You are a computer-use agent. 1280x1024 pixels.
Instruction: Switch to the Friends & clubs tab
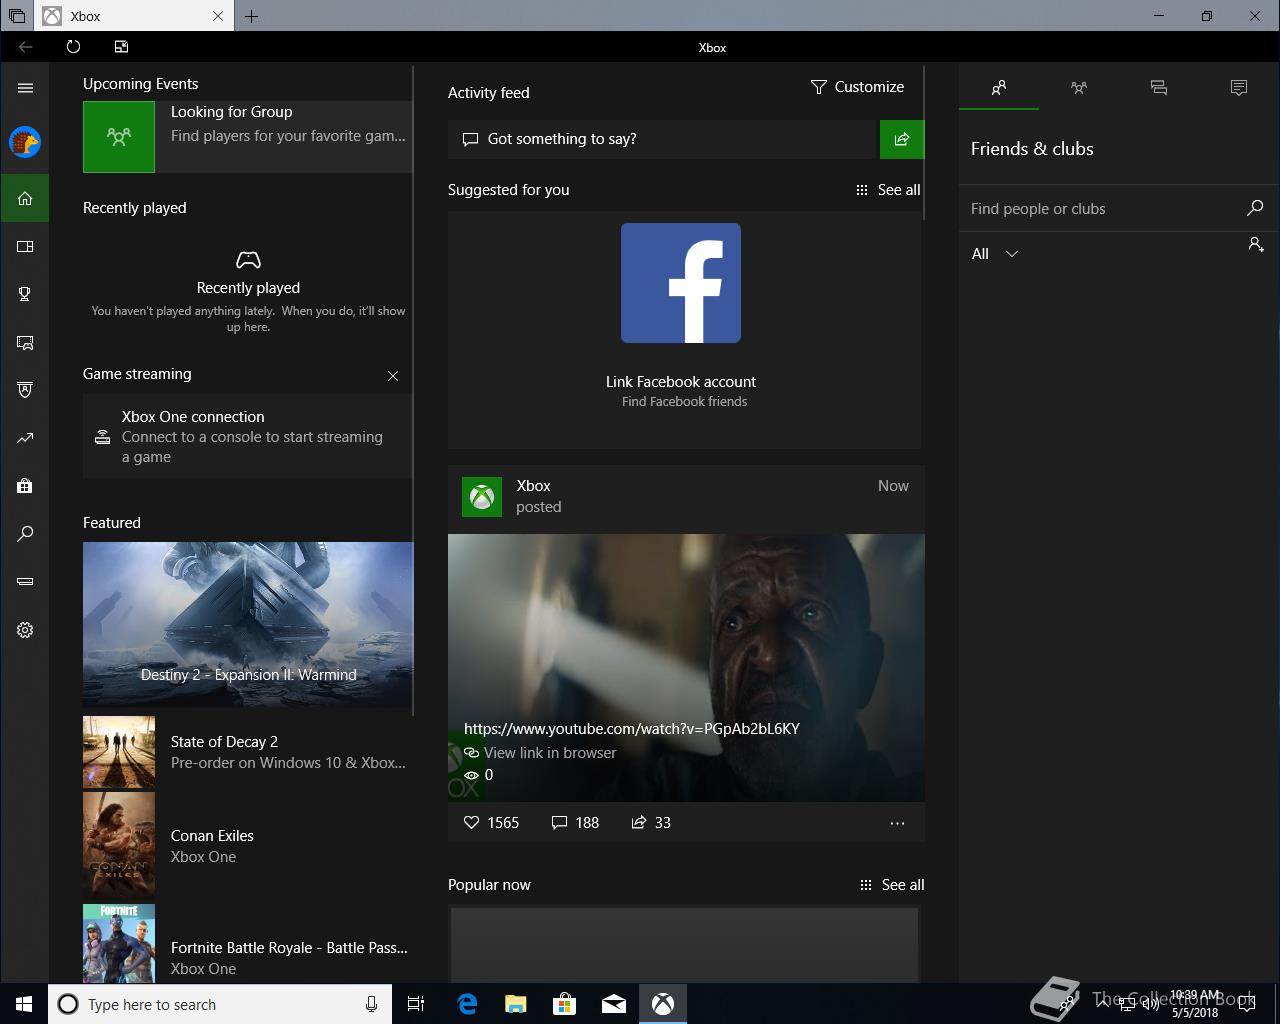point(999,88)
